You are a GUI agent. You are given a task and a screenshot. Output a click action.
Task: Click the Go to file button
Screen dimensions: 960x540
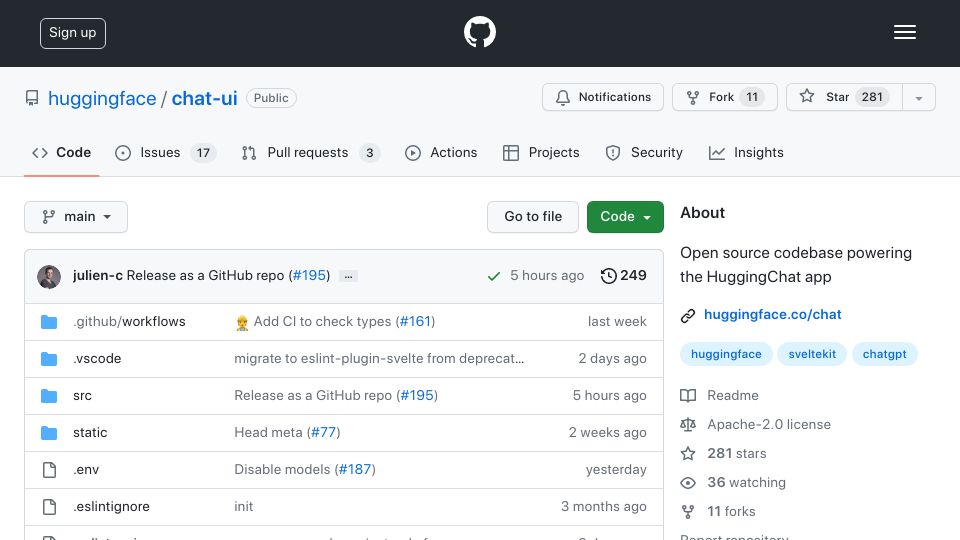(533, 217)
